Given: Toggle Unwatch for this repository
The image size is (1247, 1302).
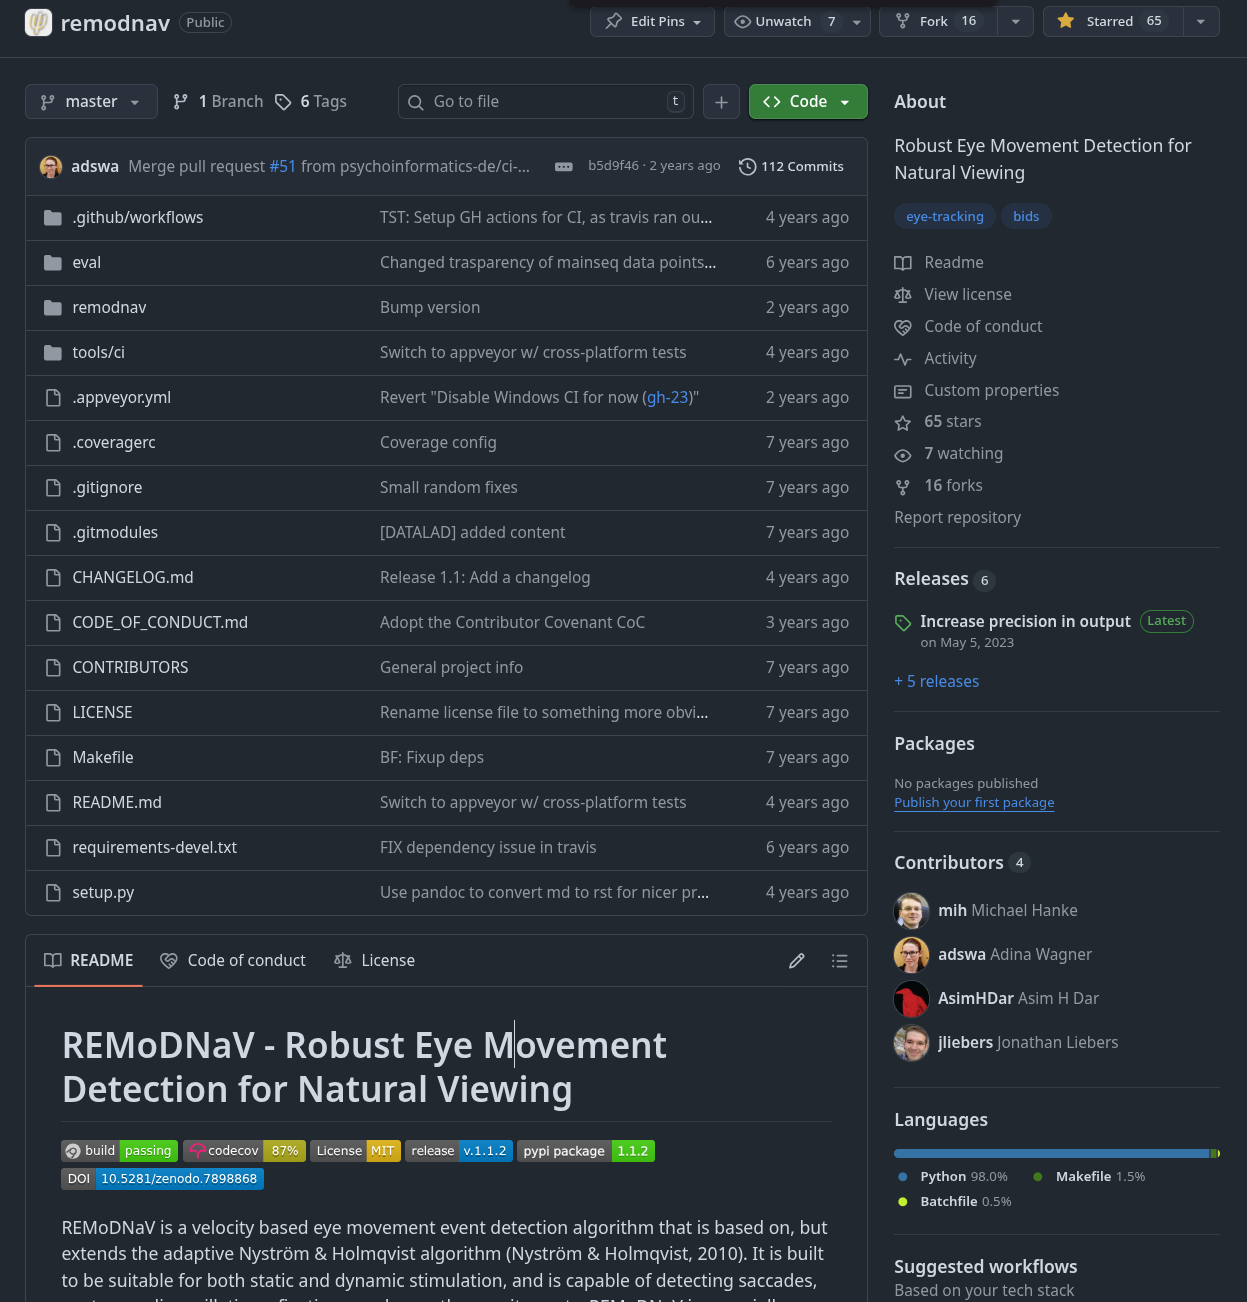Looking at the screenshot, I should click(x=784, y=21).
